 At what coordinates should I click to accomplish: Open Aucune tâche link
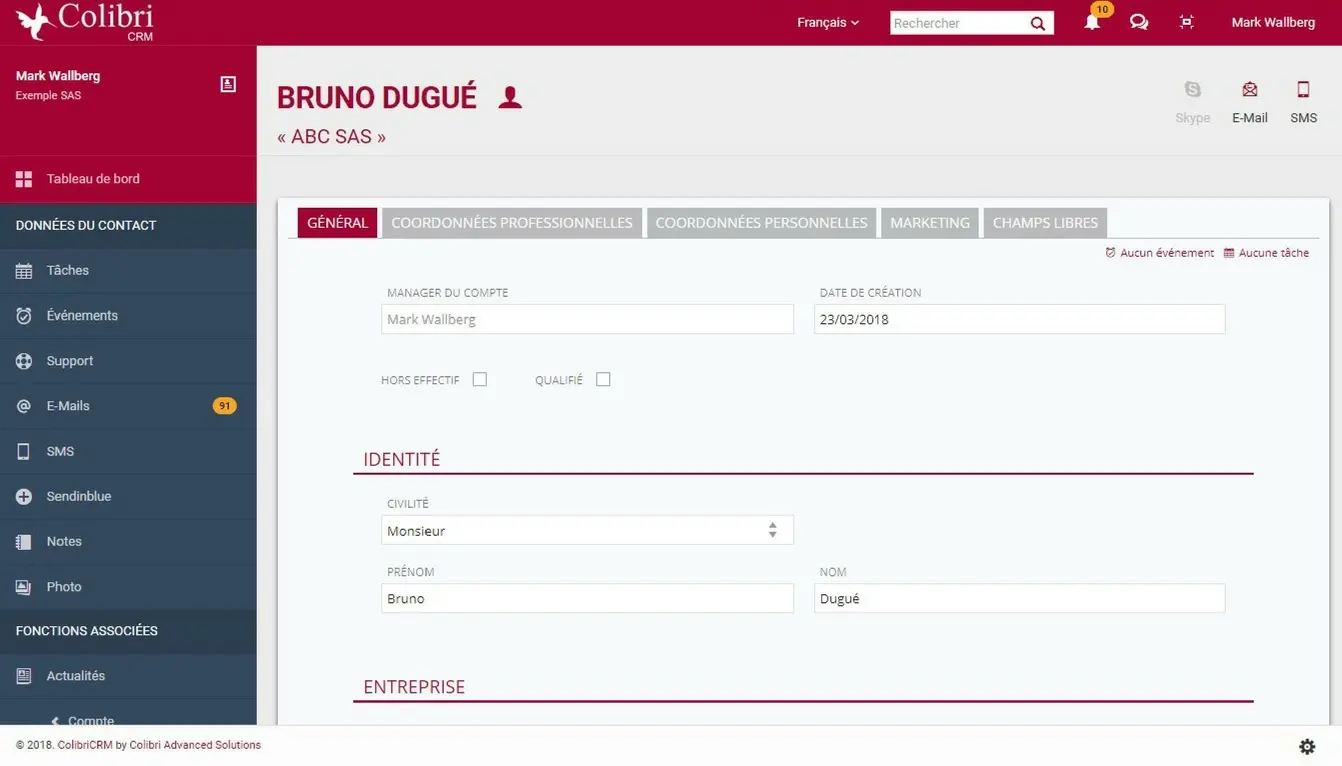[1266, 253]
